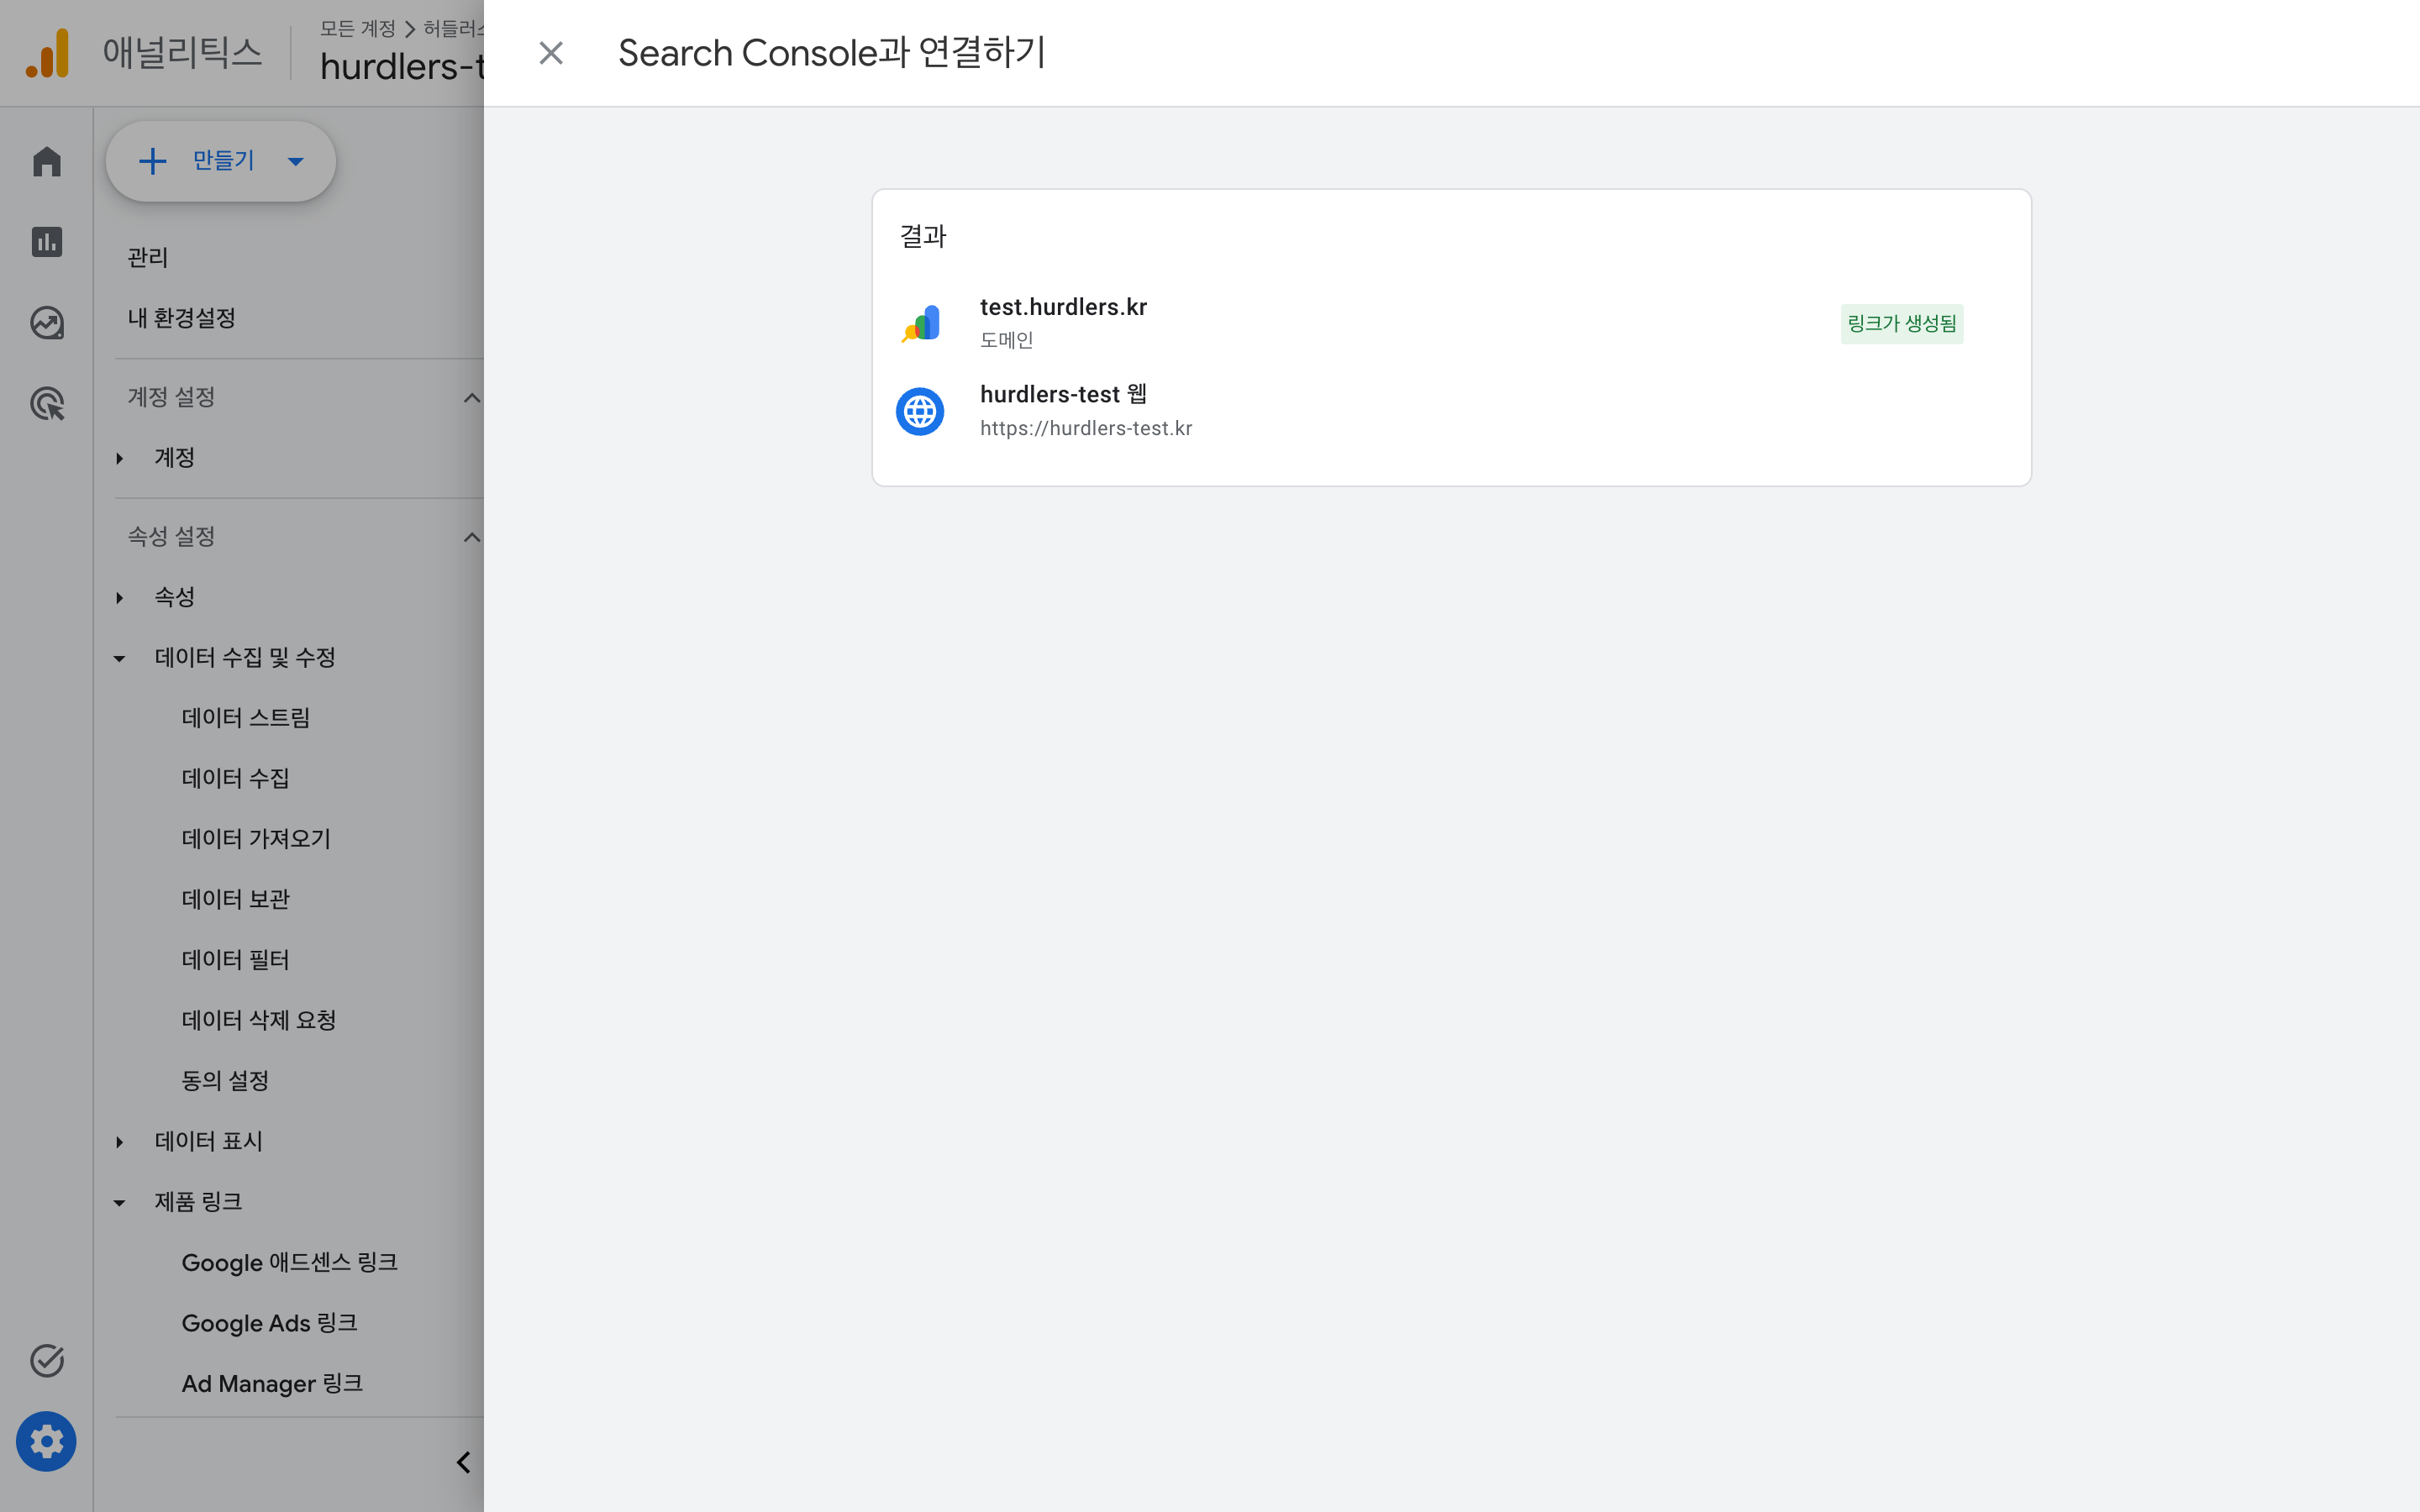
Task: Open 내 환경설정 menu item
Action: (x=181, y=318)
